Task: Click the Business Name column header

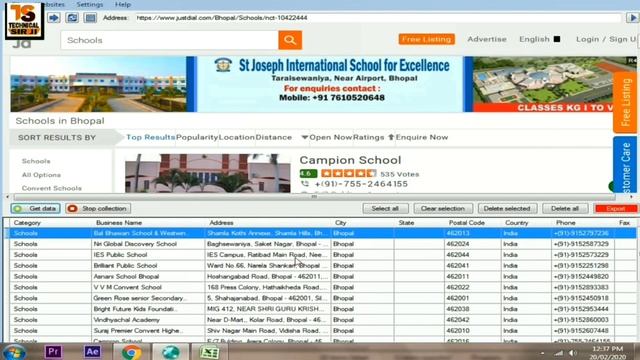Action: pyautogui.click(x=119, y=223)
